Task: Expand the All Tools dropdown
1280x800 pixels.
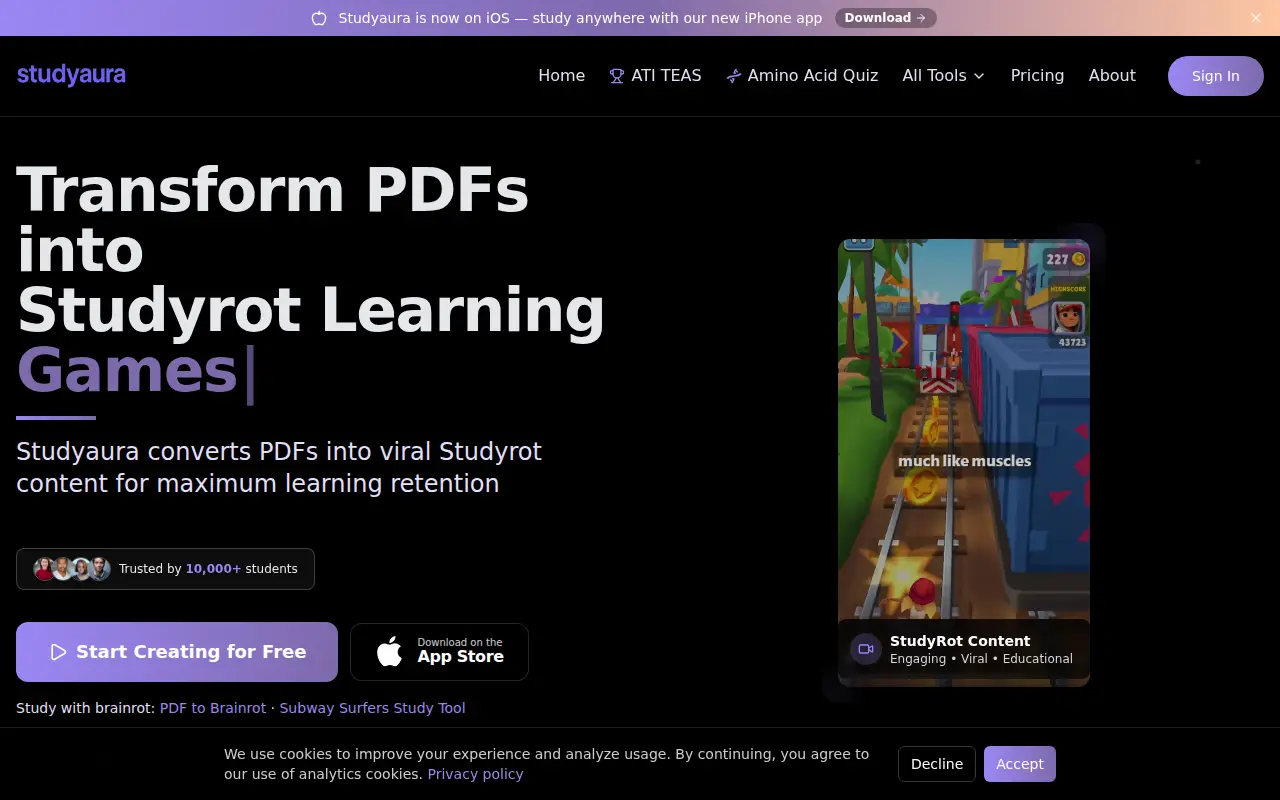Action: [943, 76]
